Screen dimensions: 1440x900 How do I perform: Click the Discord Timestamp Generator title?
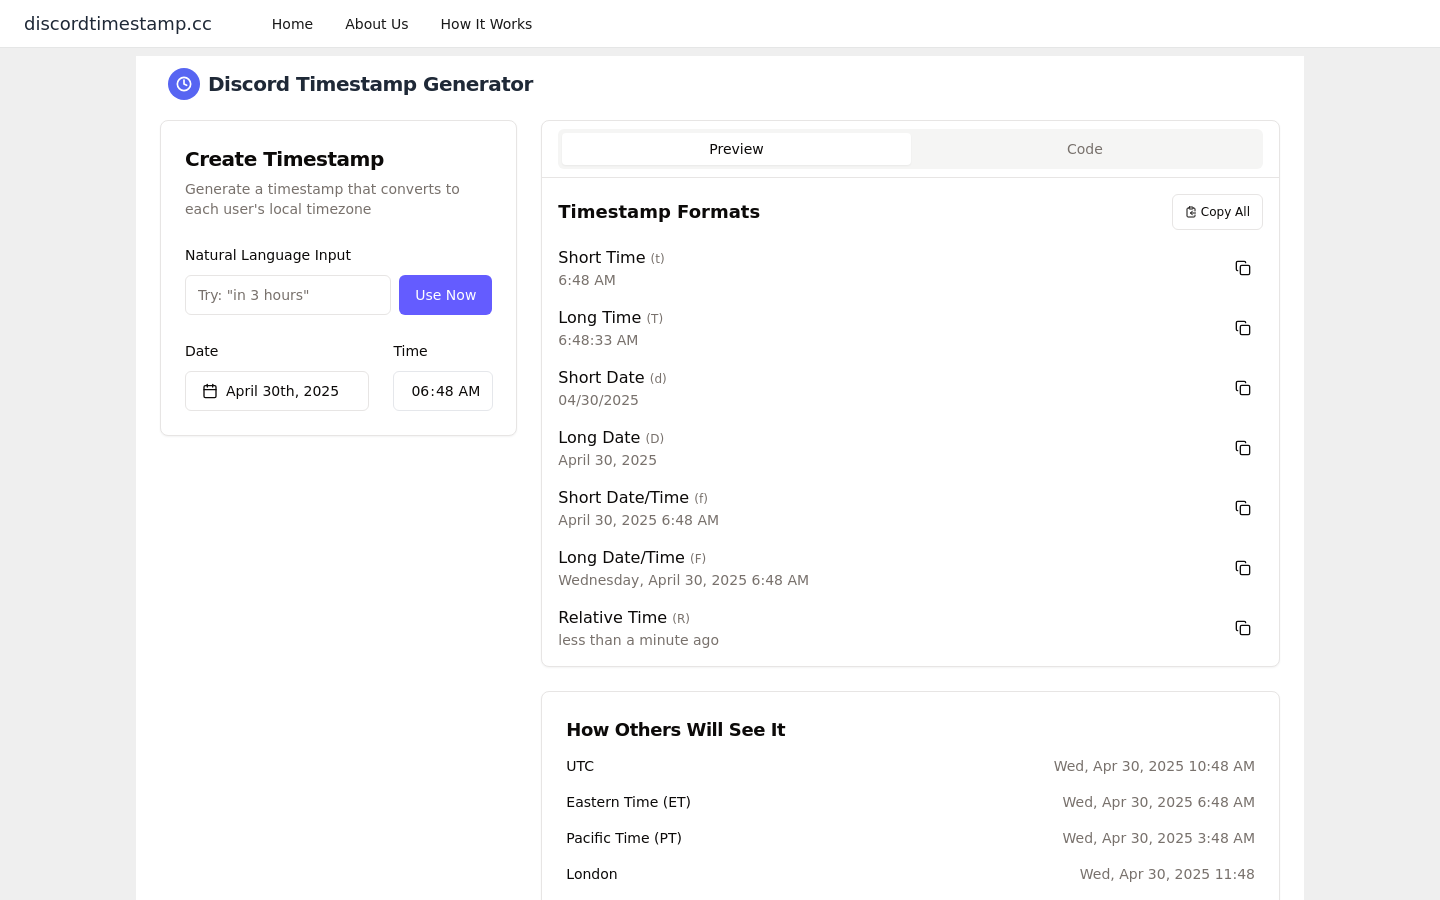point(370,84)
